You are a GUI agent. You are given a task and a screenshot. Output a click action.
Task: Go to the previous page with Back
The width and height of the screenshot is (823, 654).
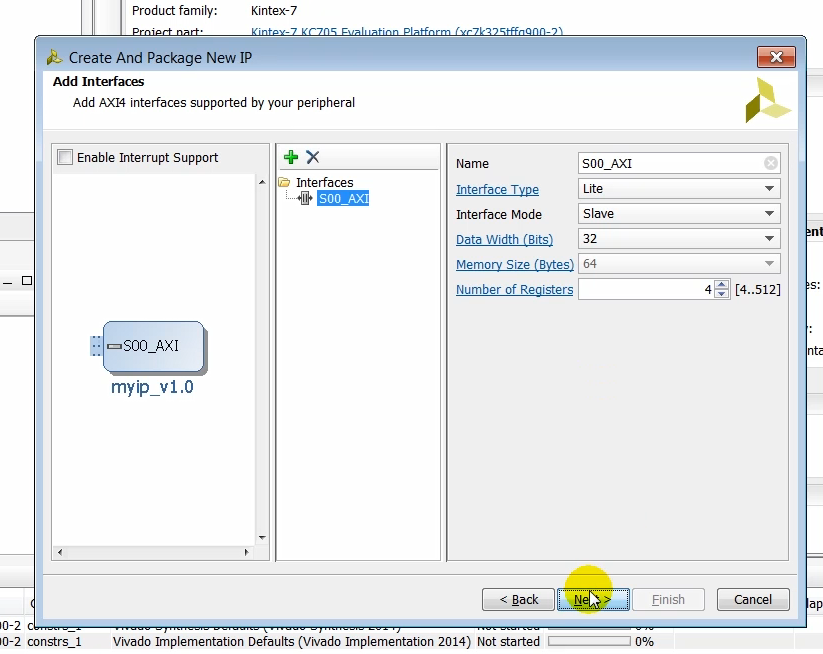pos(517,600)
